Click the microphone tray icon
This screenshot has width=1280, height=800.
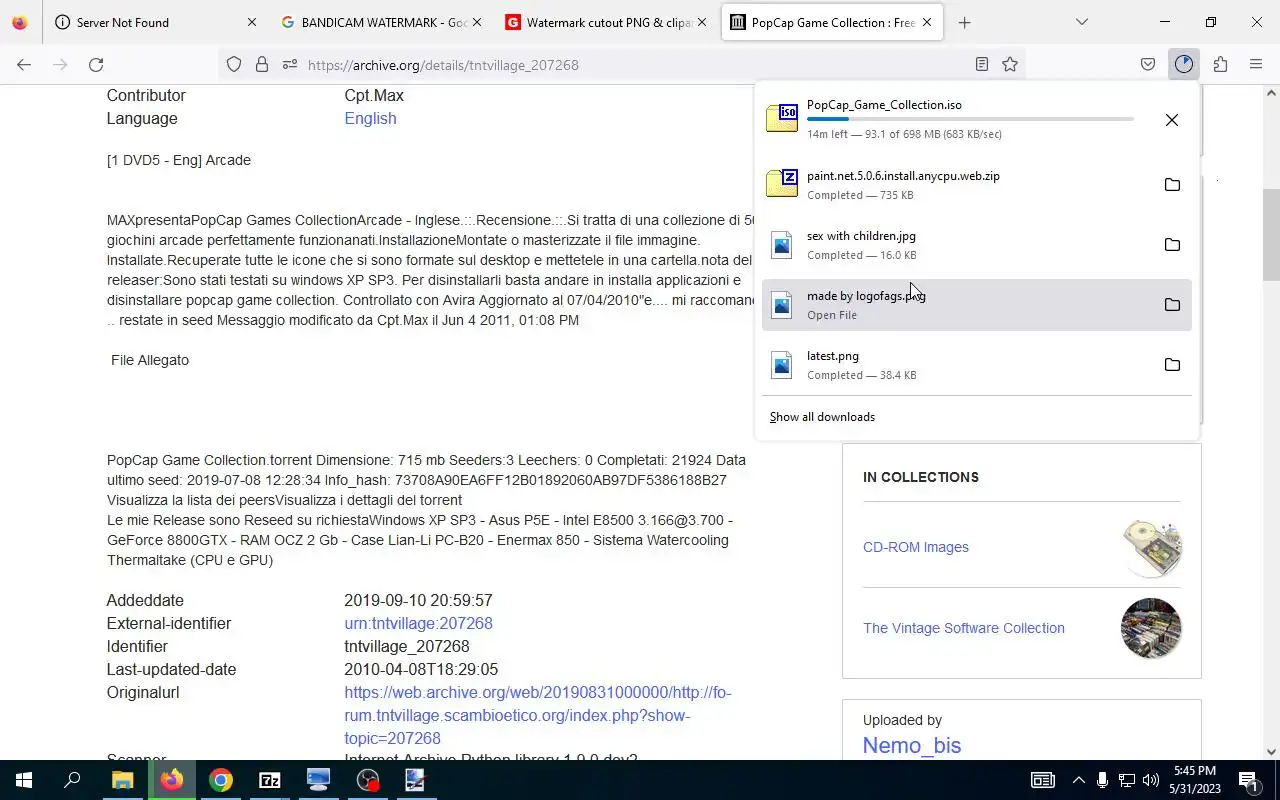click(x=1102, y=780)
